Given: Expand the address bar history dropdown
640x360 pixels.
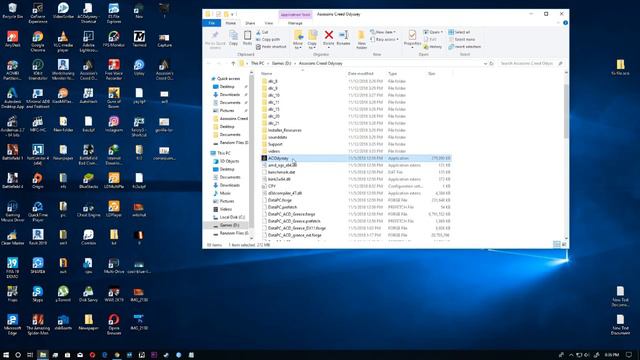Looking at the screenshot, I should (x=485, y=64).
